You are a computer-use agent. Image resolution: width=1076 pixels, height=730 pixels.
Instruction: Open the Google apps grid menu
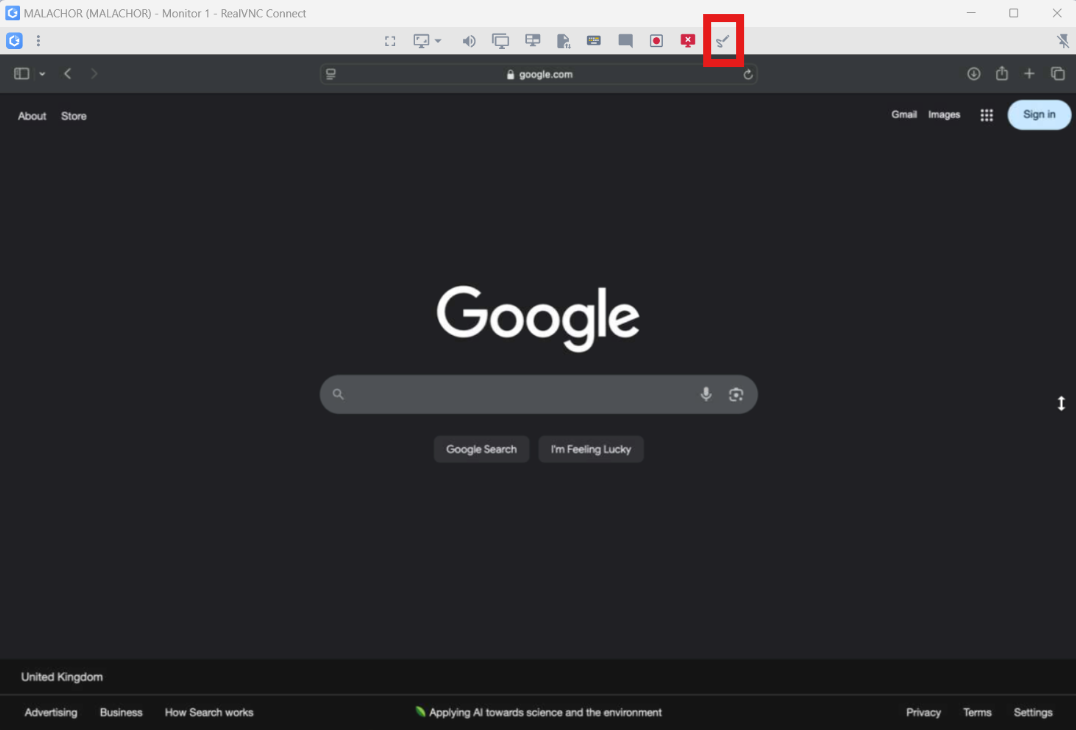(986, 115)
